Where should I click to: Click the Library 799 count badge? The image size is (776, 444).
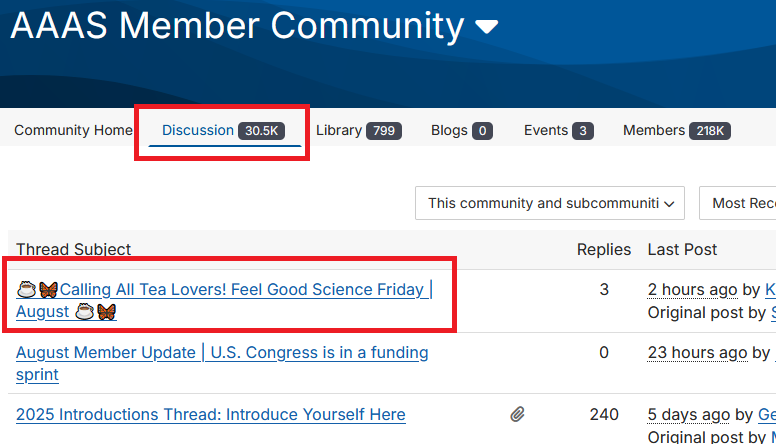click(x=384, y=131)
